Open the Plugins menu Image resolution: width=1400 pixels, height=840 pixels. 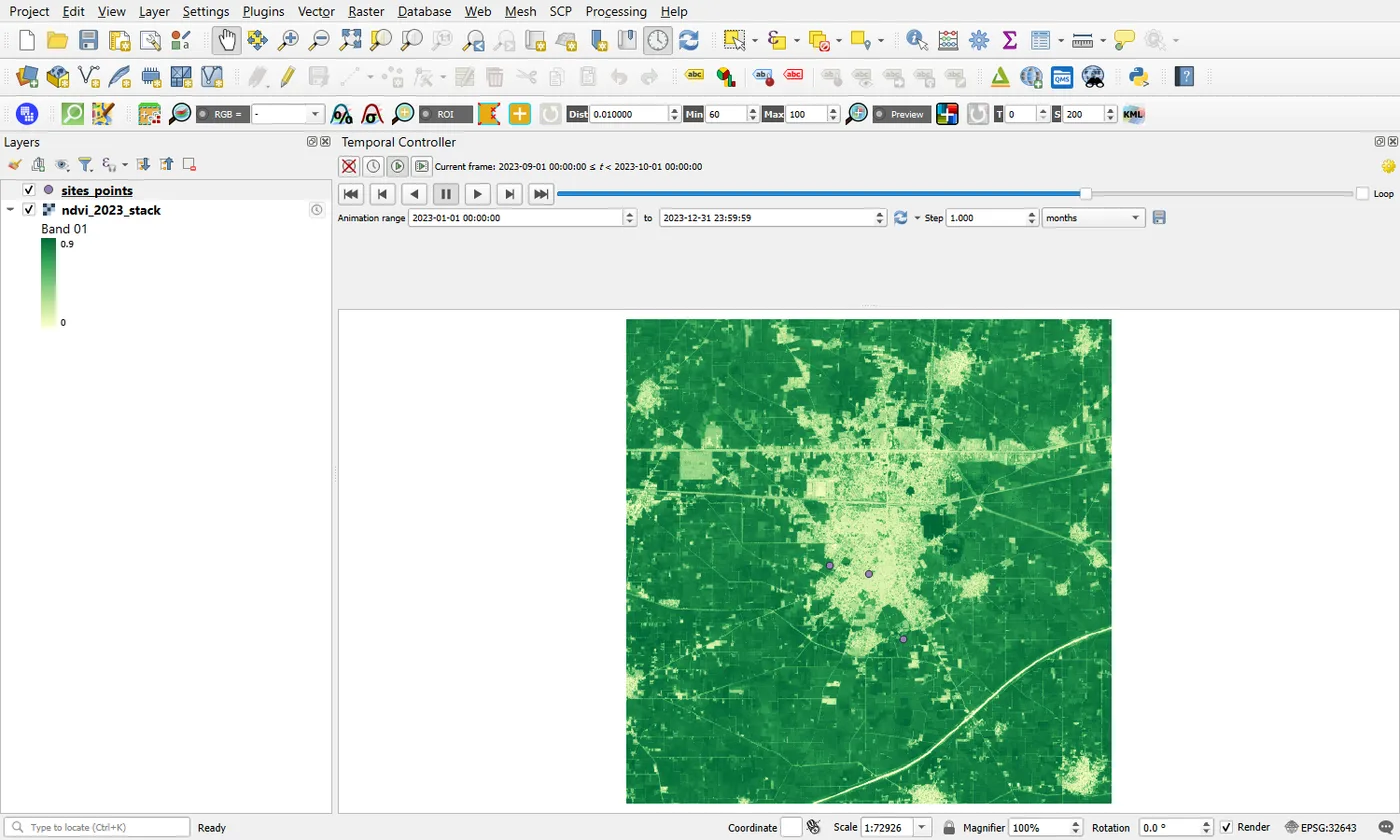click(263, 11)
